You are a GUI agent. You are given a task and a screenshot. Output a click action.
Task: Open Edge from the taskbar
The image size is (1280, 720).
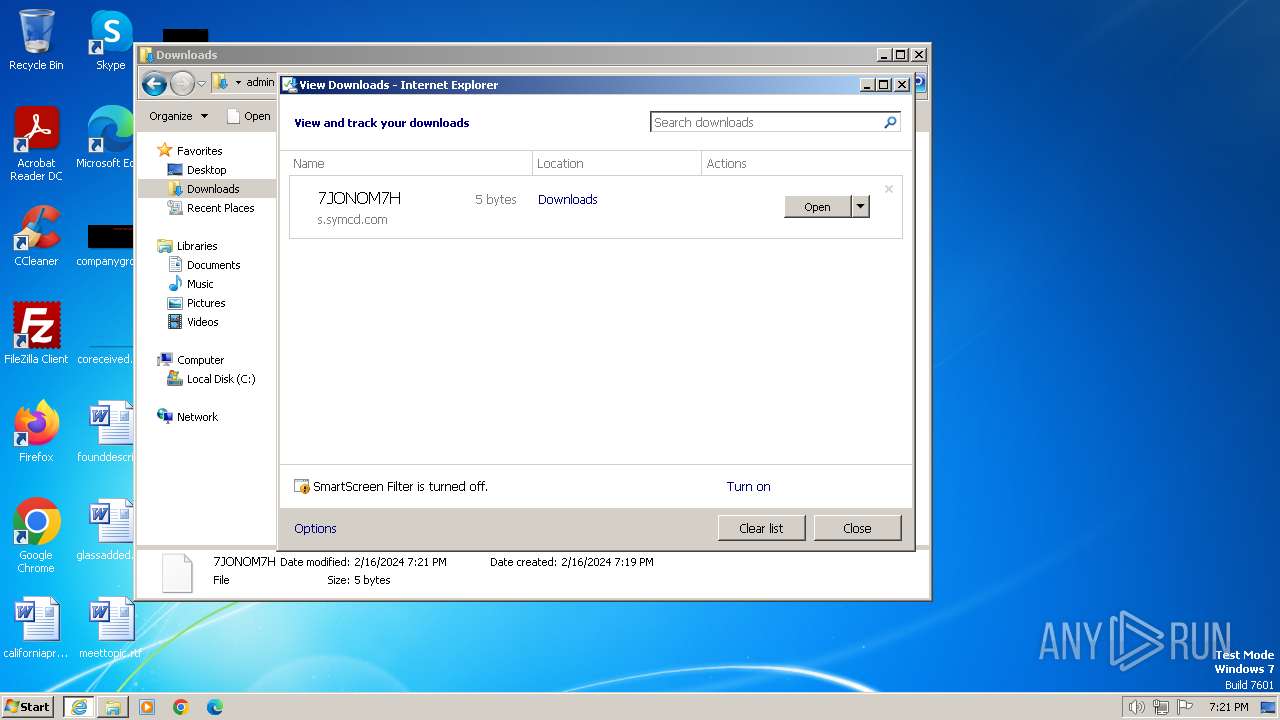tap(215, 706)
